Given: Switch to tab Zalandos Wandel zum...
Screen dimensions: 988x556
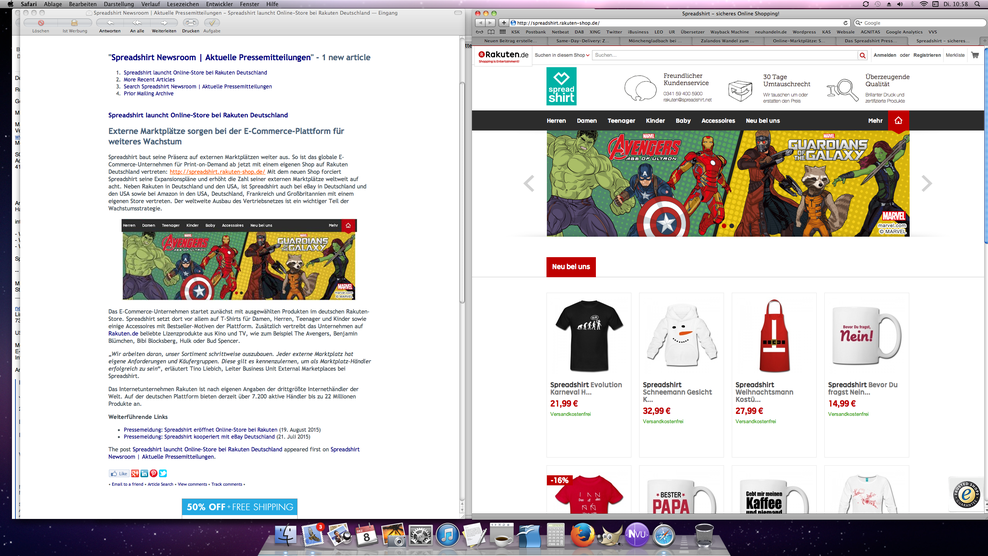Looking at the screenshot, I should pos(726,40).
